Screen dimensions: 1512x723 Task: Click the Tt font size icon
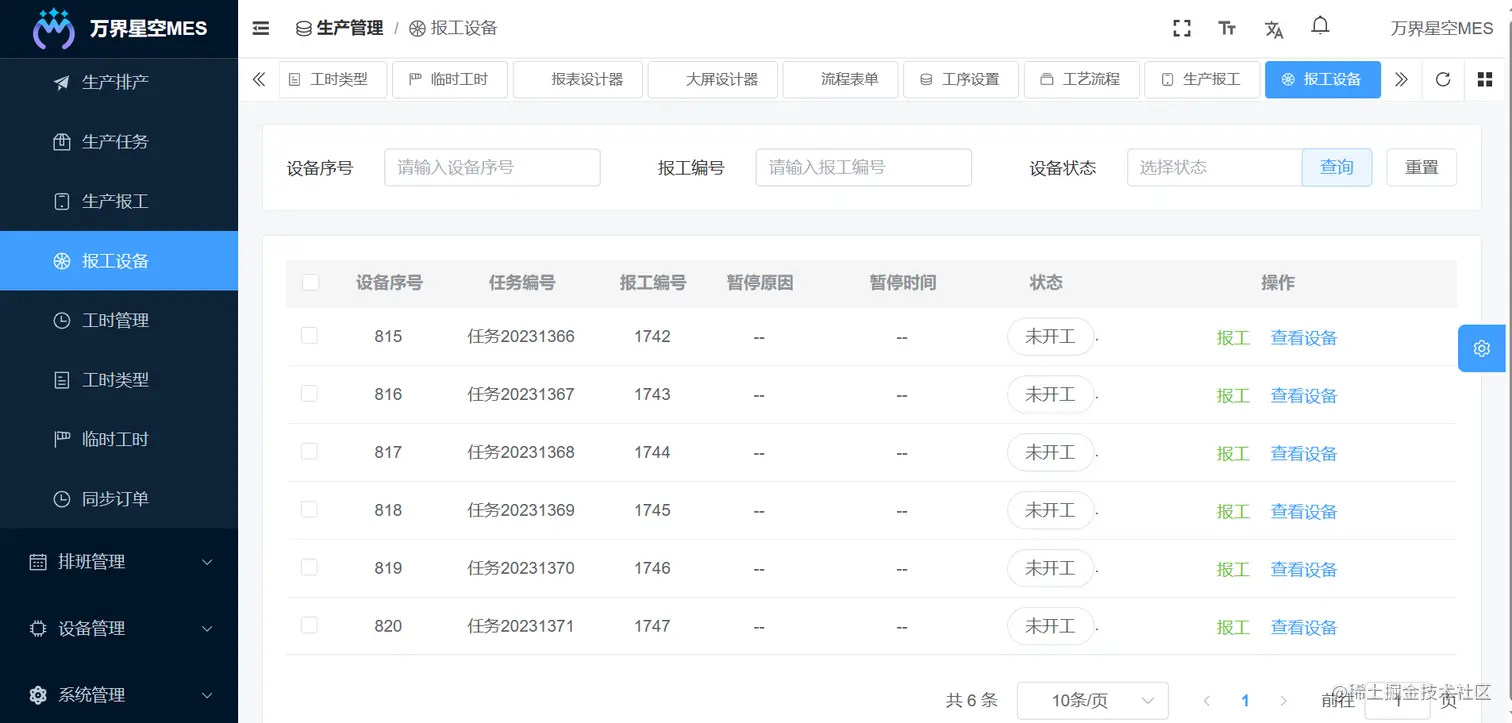1227,28
